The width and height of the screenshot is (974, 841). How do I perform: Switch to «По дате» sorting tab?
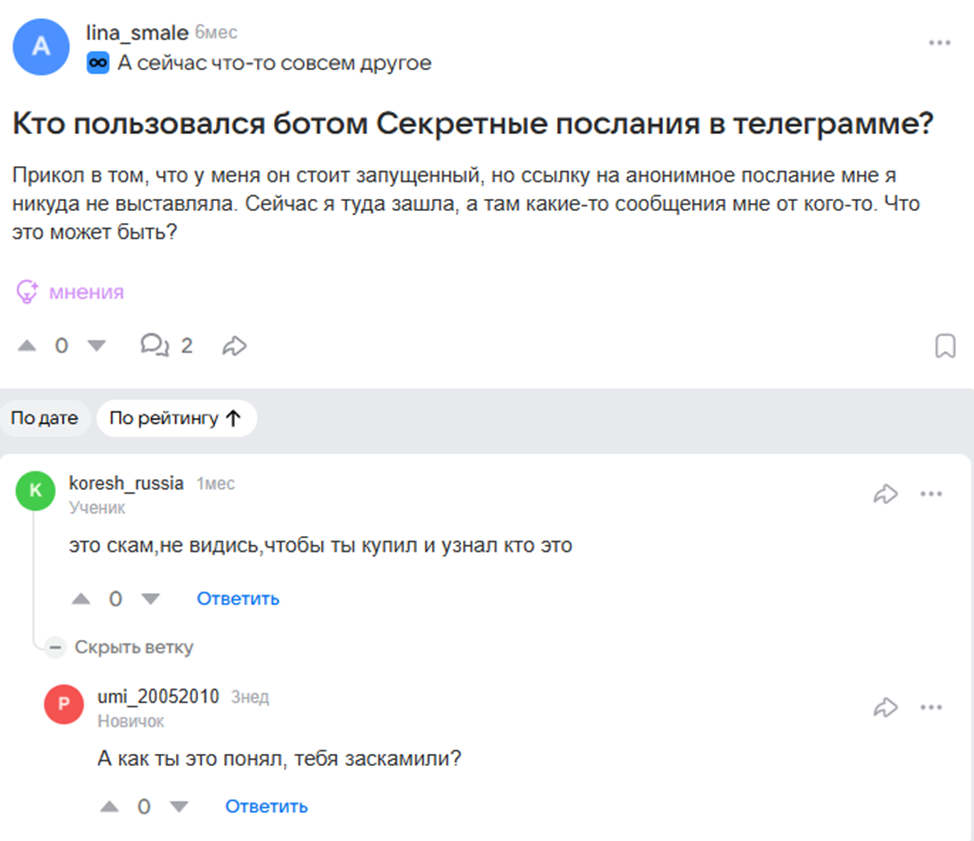pos(44,418)
